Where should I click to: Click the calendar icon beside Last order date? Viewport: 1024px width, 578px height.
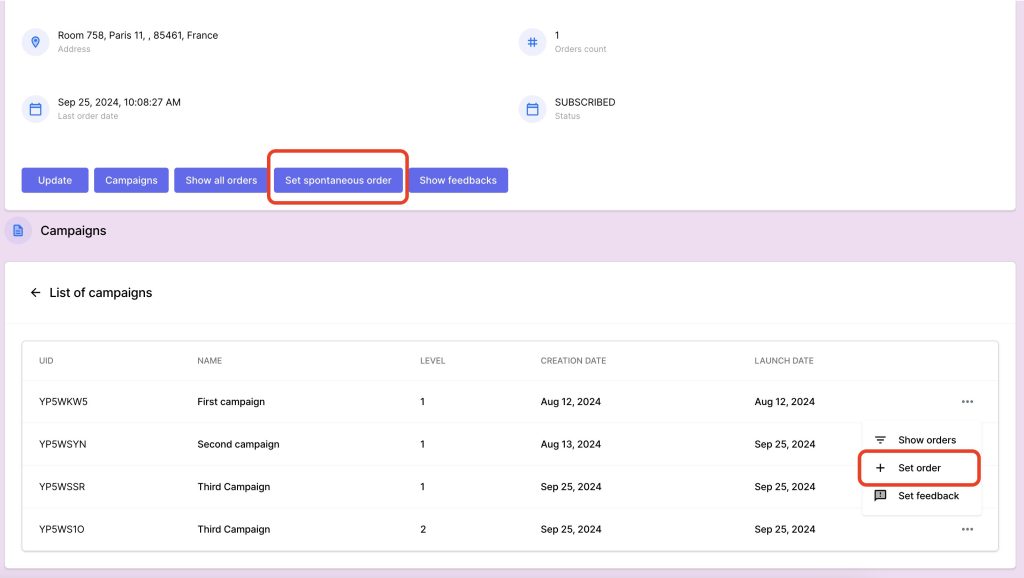(36, 109)
